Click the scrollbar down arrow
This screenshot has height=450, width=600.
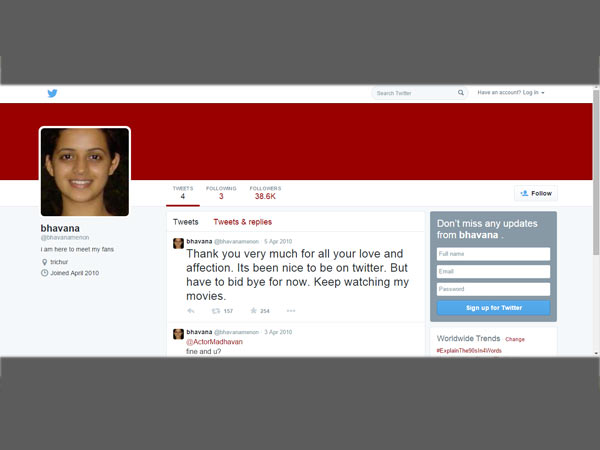[596, 353]
